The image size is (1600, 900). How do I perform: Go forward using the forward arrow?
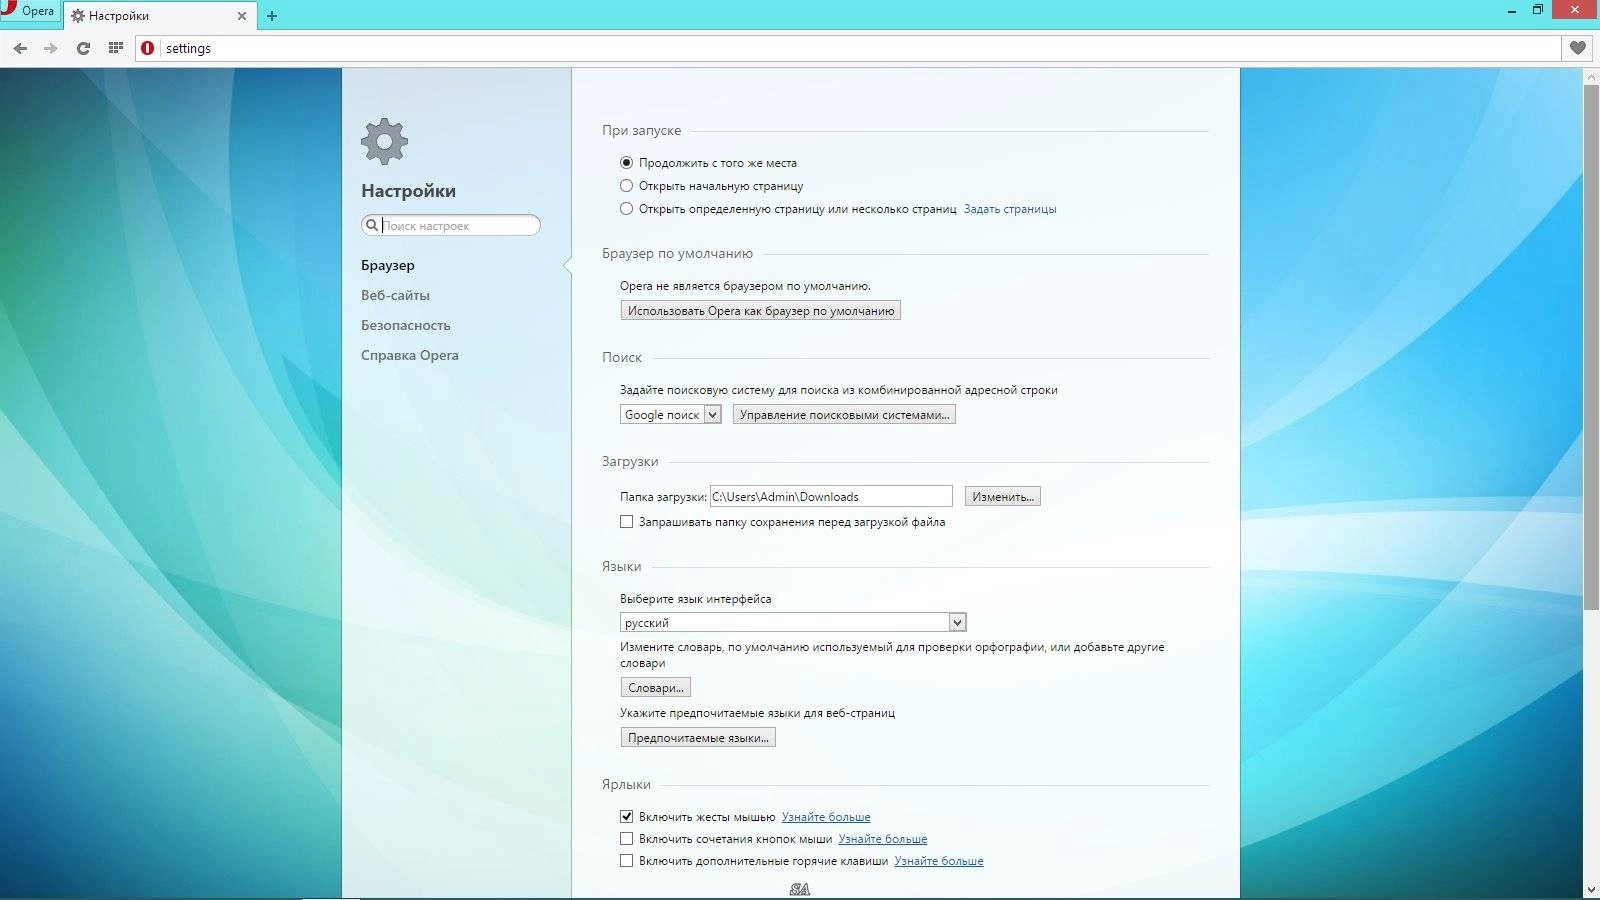tap(51, 48)
